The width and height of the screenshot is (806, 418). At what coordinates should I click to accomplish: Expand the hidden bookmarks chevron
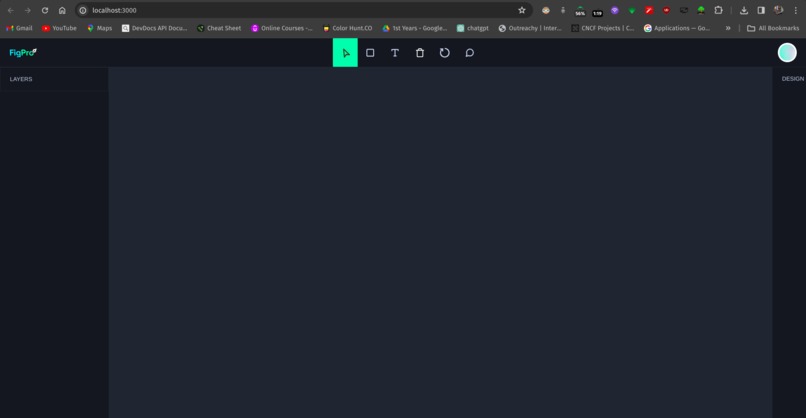728,28
